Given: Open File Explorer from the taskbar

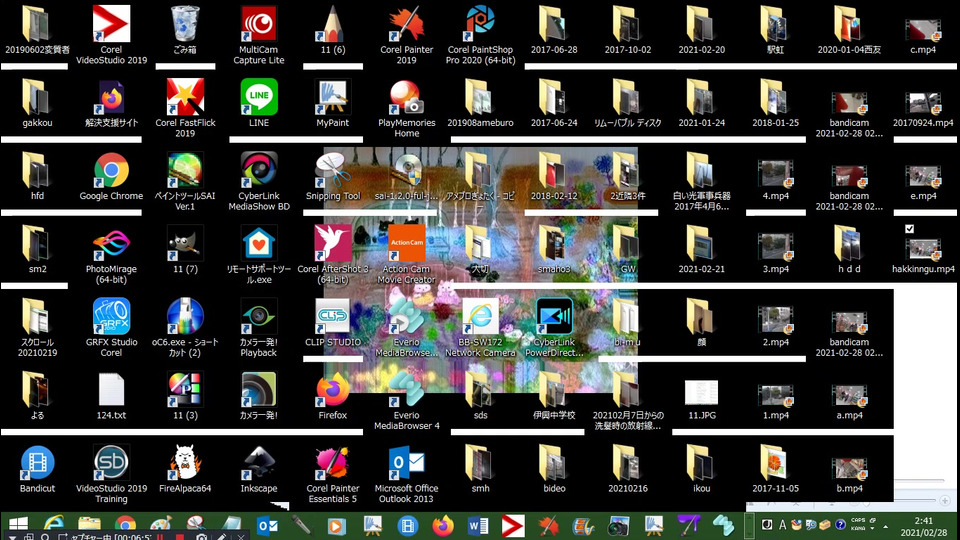Looking at the screenshot, I should 89,525.
